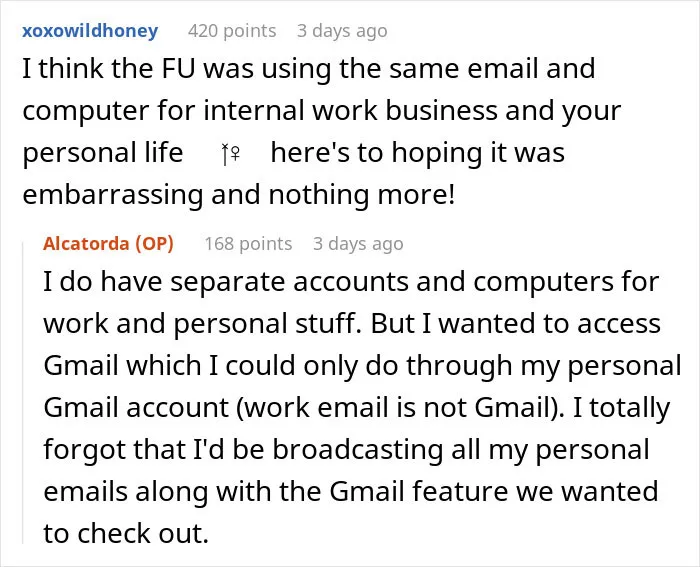
Task: Click the line 'forgot that I'd be broadcasting'
Action: pyautogui.click(x=346, y=450)
